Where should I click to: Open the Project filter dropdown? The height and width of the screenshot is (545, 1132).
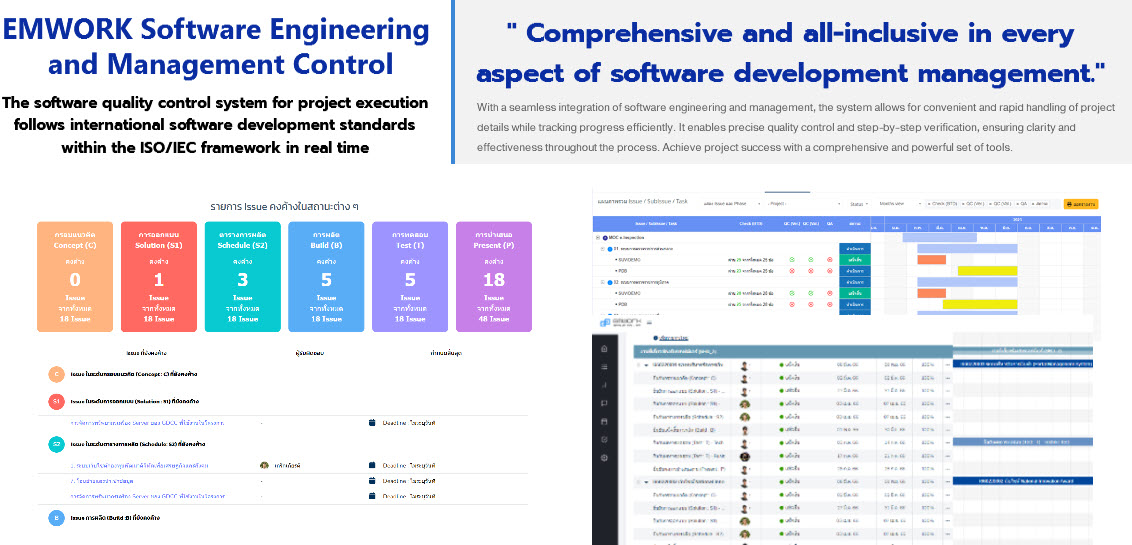click(x=804, y=204)
